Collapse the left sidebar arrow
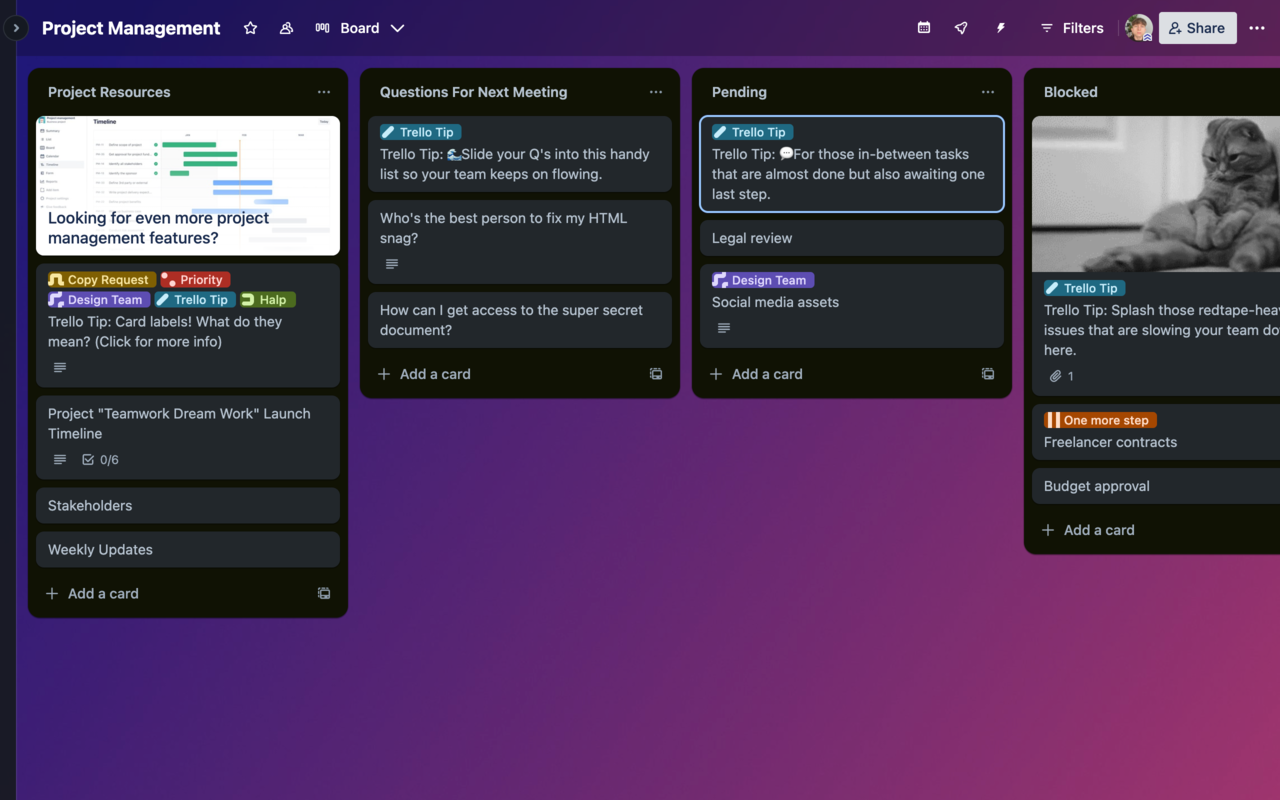The width and height of the screenshot is (1280, 800). (15, 27)
